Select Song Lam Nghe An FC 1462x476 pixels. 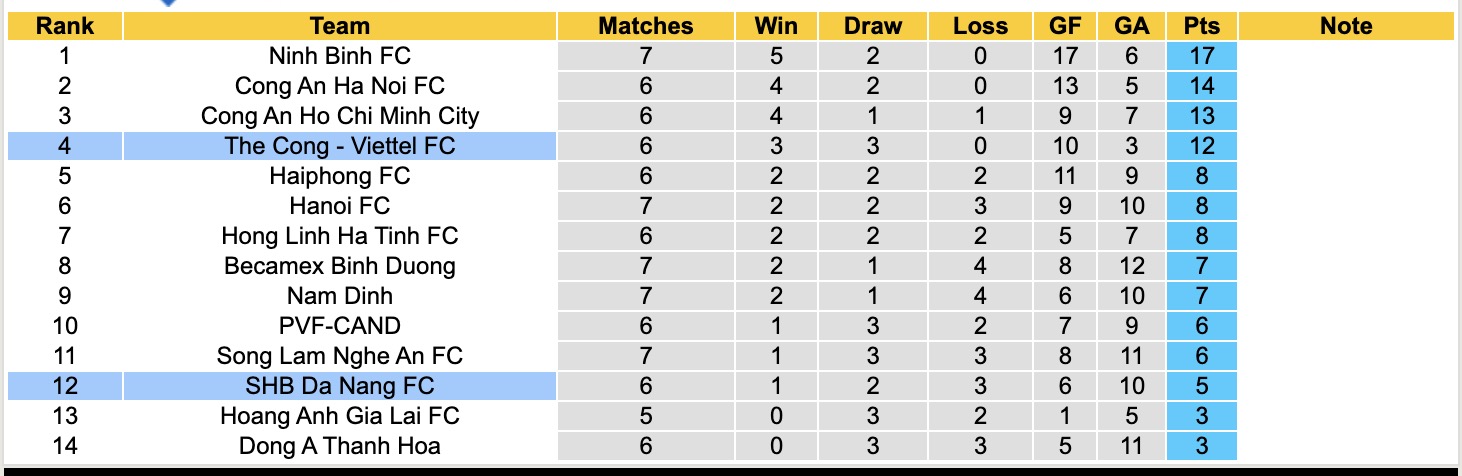click(x=340, y=356)
